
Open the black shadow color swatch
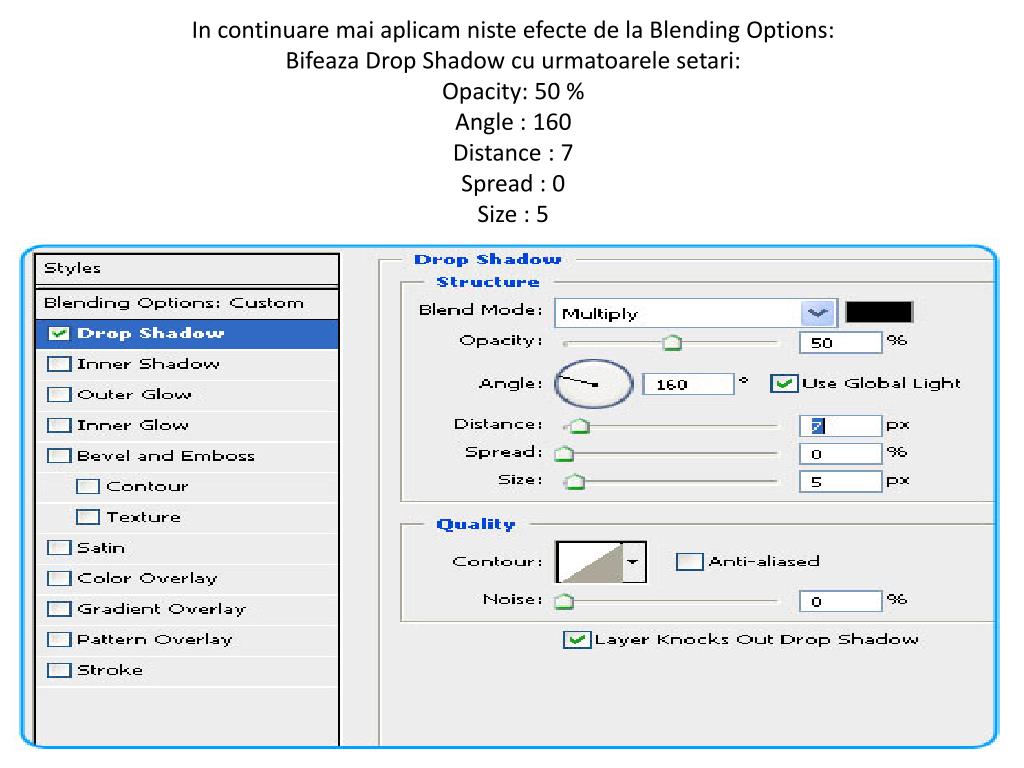pos(879,312)
